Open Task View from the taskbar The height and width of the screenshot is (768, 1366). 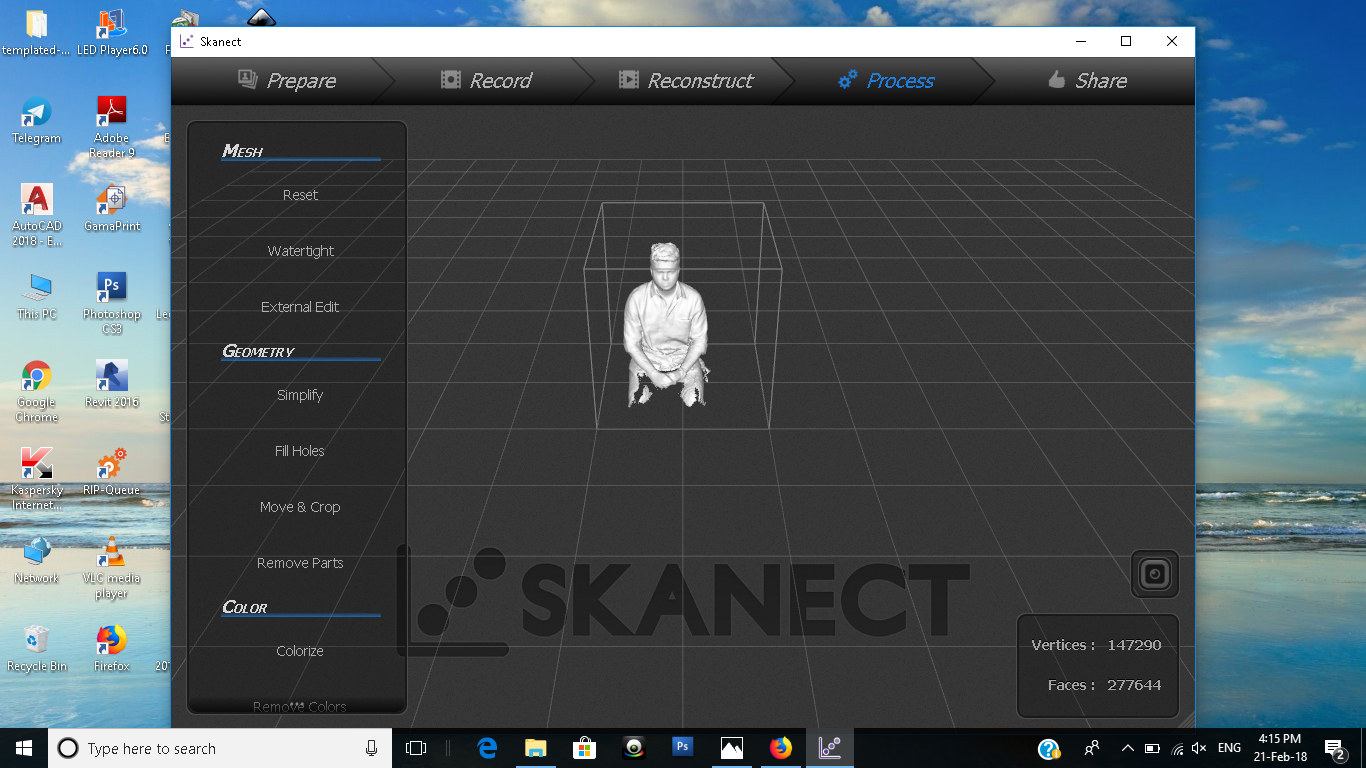click(416, 748)
